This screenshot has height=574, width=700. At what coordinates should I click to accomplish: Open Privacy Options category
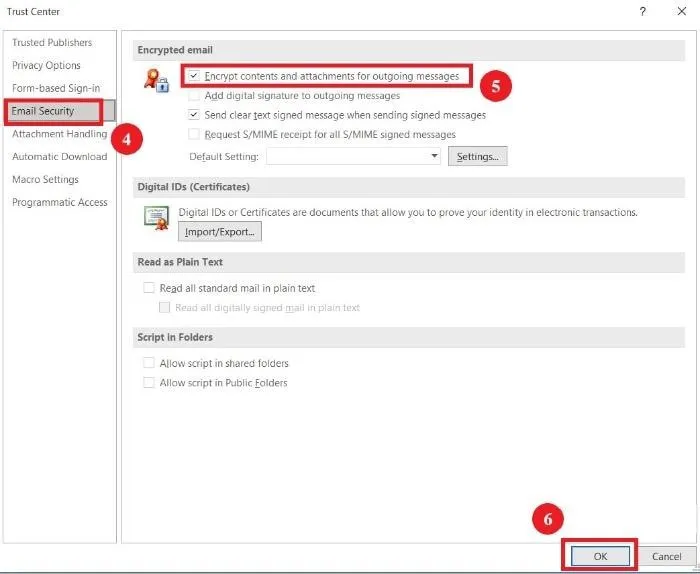coord(46,66)
